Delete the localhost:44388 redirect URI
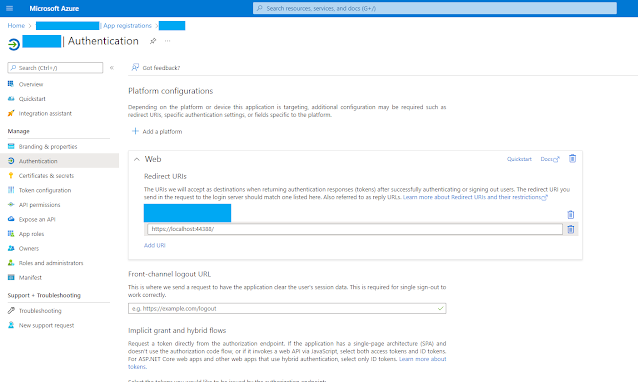 click(x=570, y=229)
